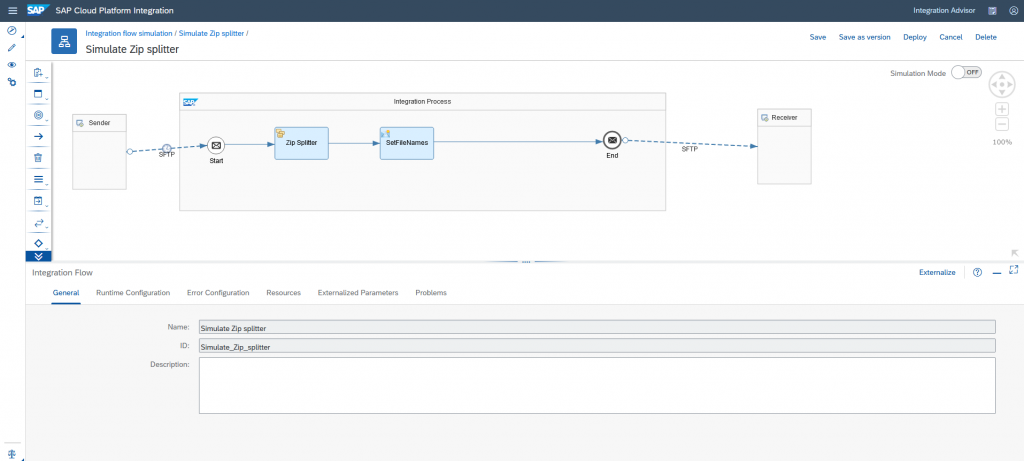This screenshot has height=461, width=1024.
Task: Open the Monitor eye icon in sidebar
Action: click(12, 65)
